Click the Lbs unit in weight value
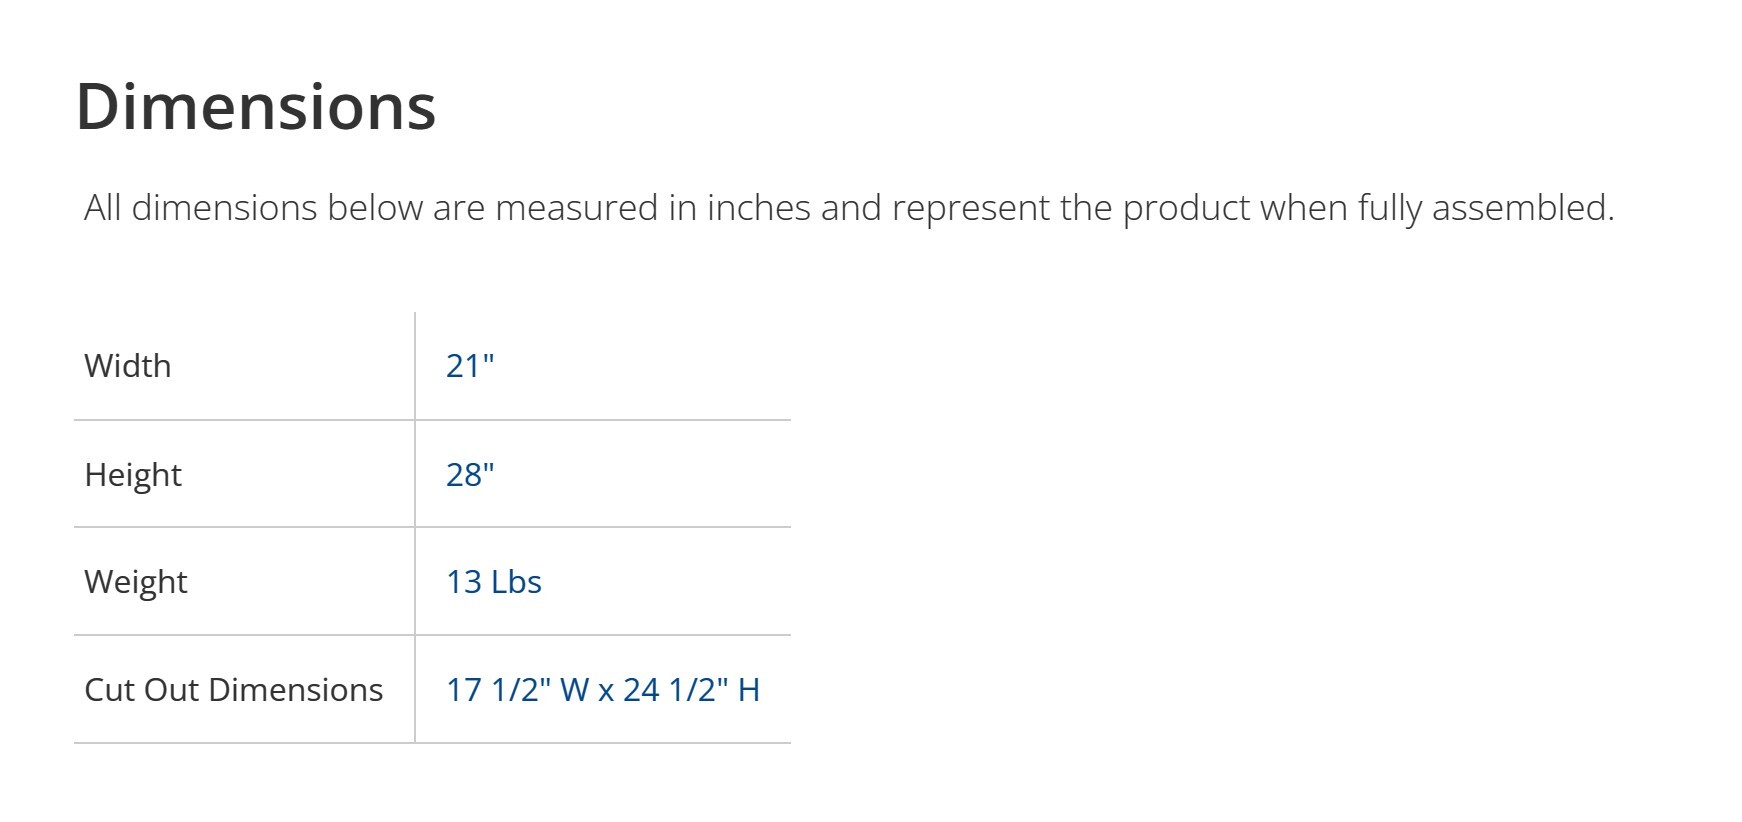Screen dimensions: 1742x822 click(516, 582)
